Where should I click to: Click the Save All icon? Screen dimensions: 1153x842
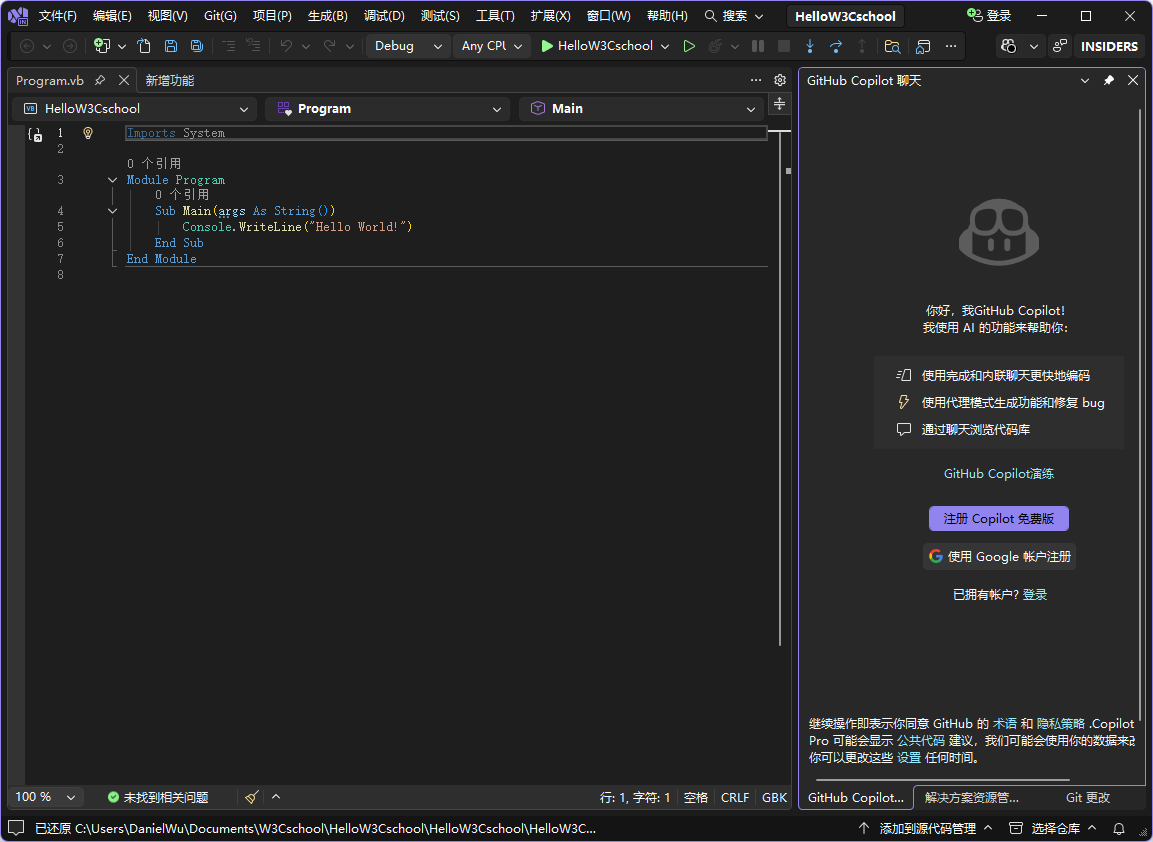(x=197, y=46)
